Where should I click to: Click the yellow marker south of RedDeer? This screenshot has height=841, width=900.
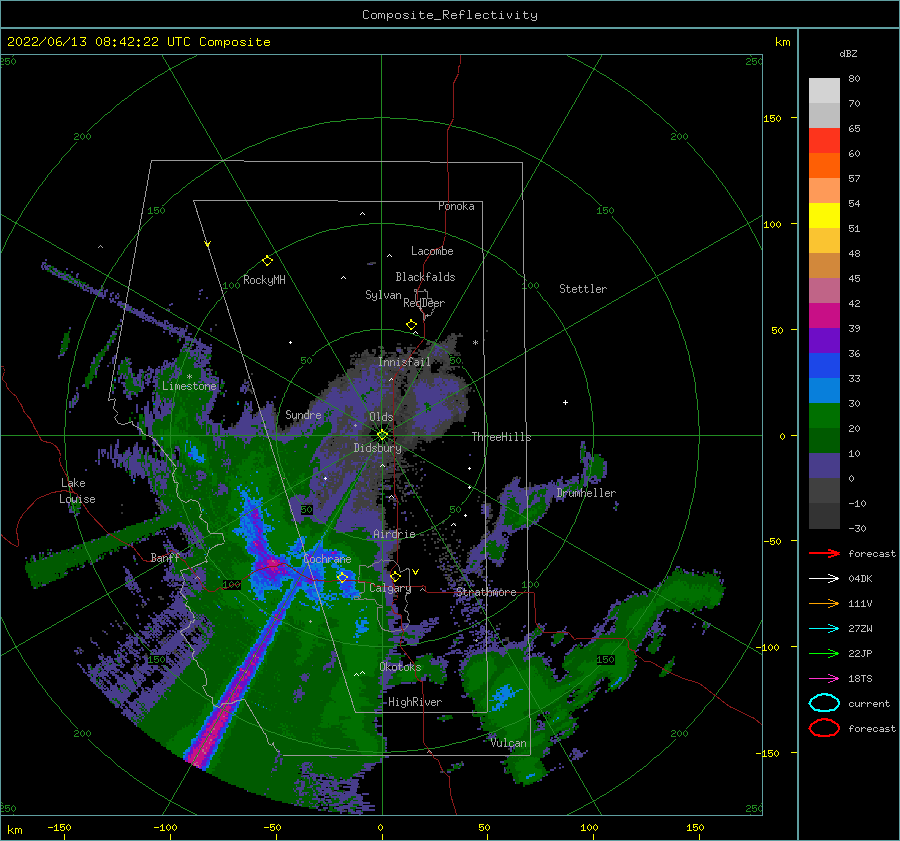coord(411,325)
